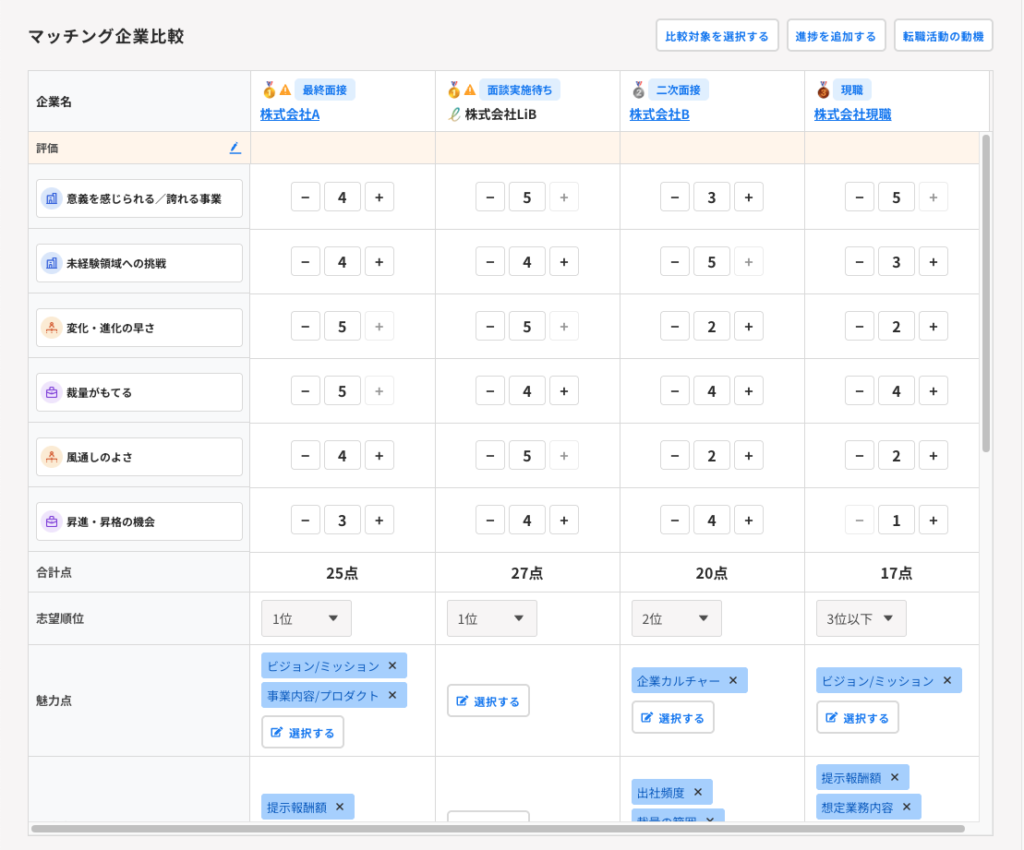Open the 転職活動の動機 button
This screenshot has height=850, width=1024.
[943, 36]
